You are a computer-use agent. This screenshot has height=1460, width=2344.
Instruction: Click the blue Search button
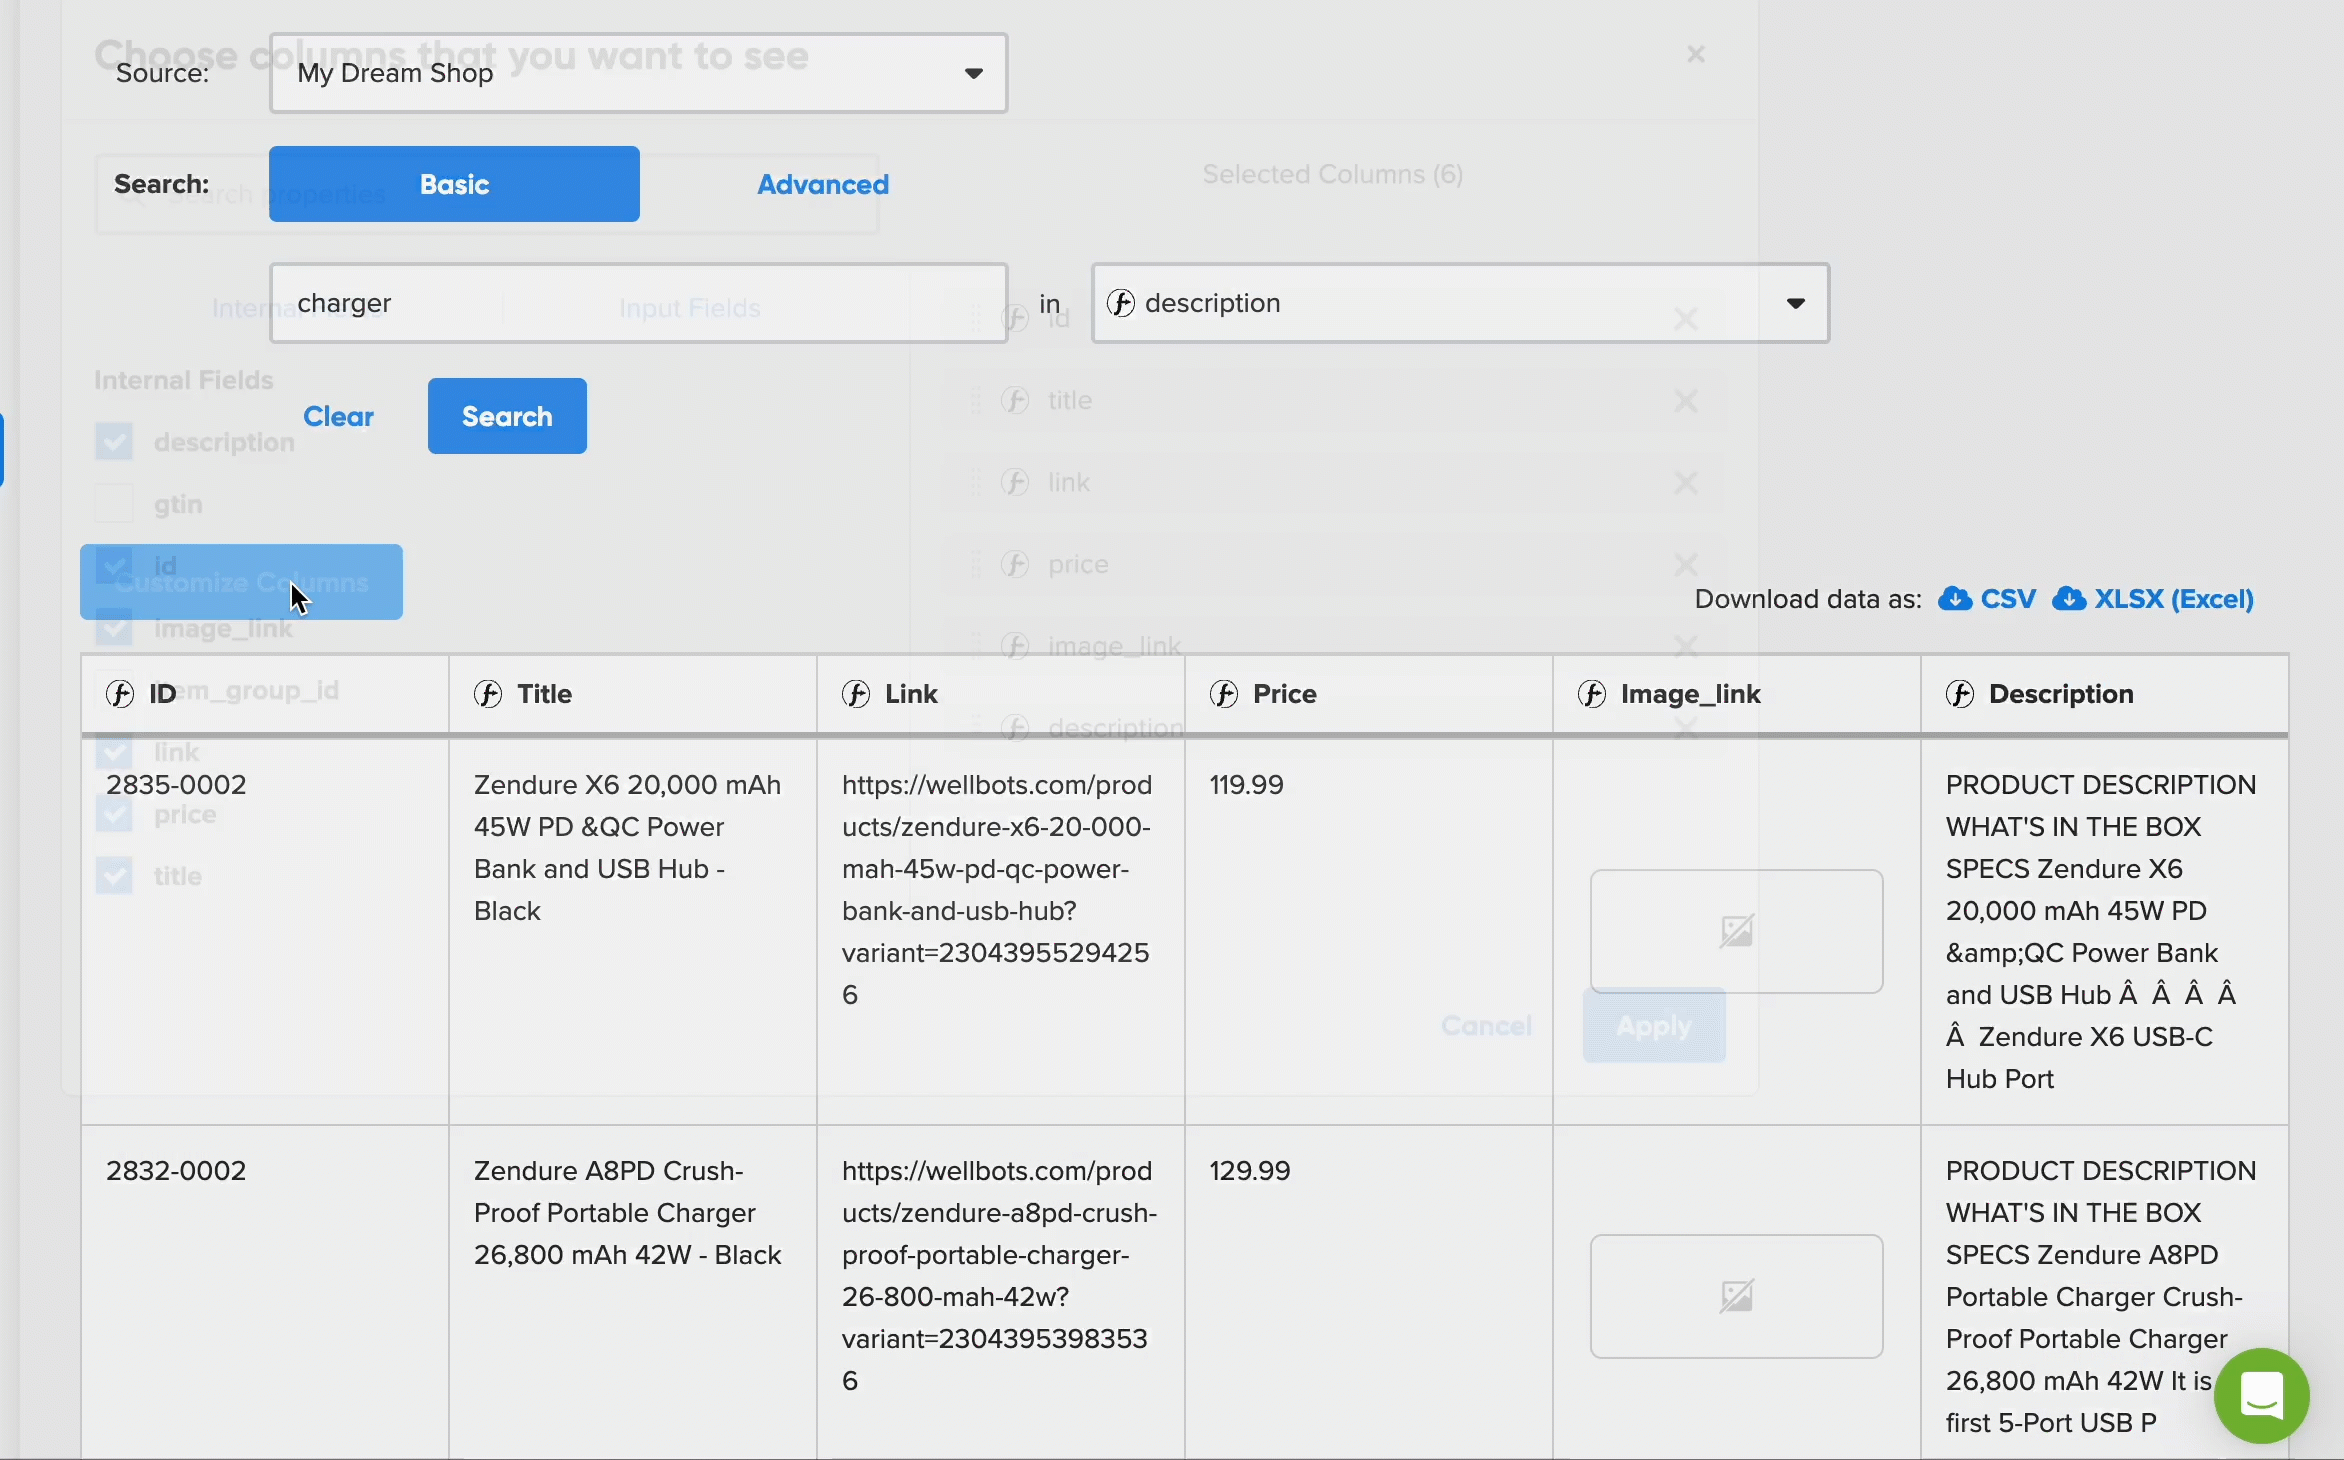pos(507,416)
